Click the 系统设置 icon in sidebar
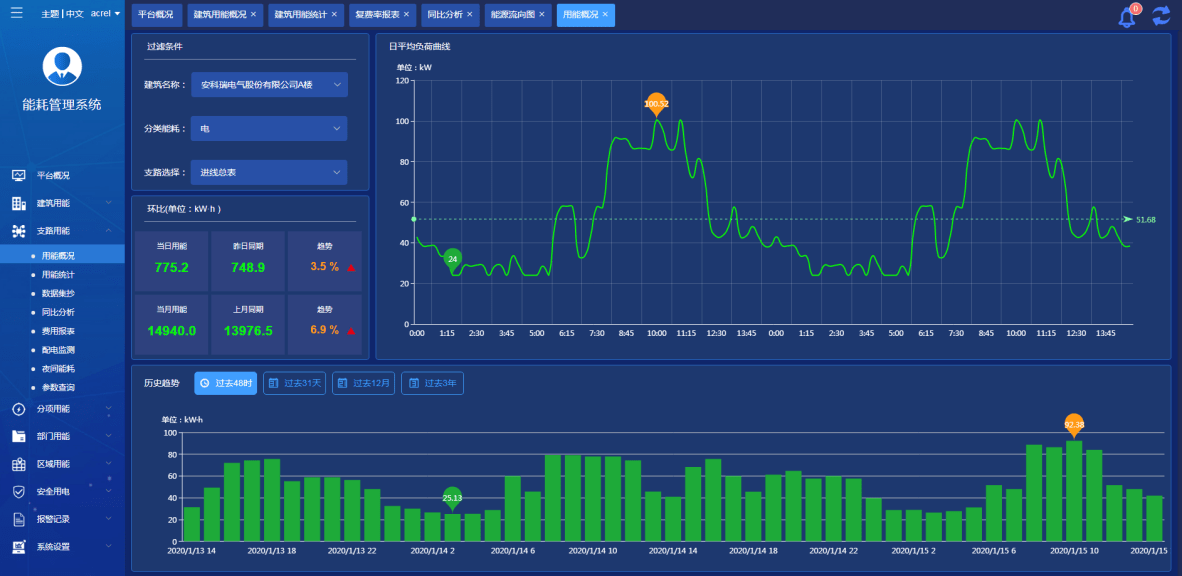This screenshot has height=576, width=1182. coord(18,547)
